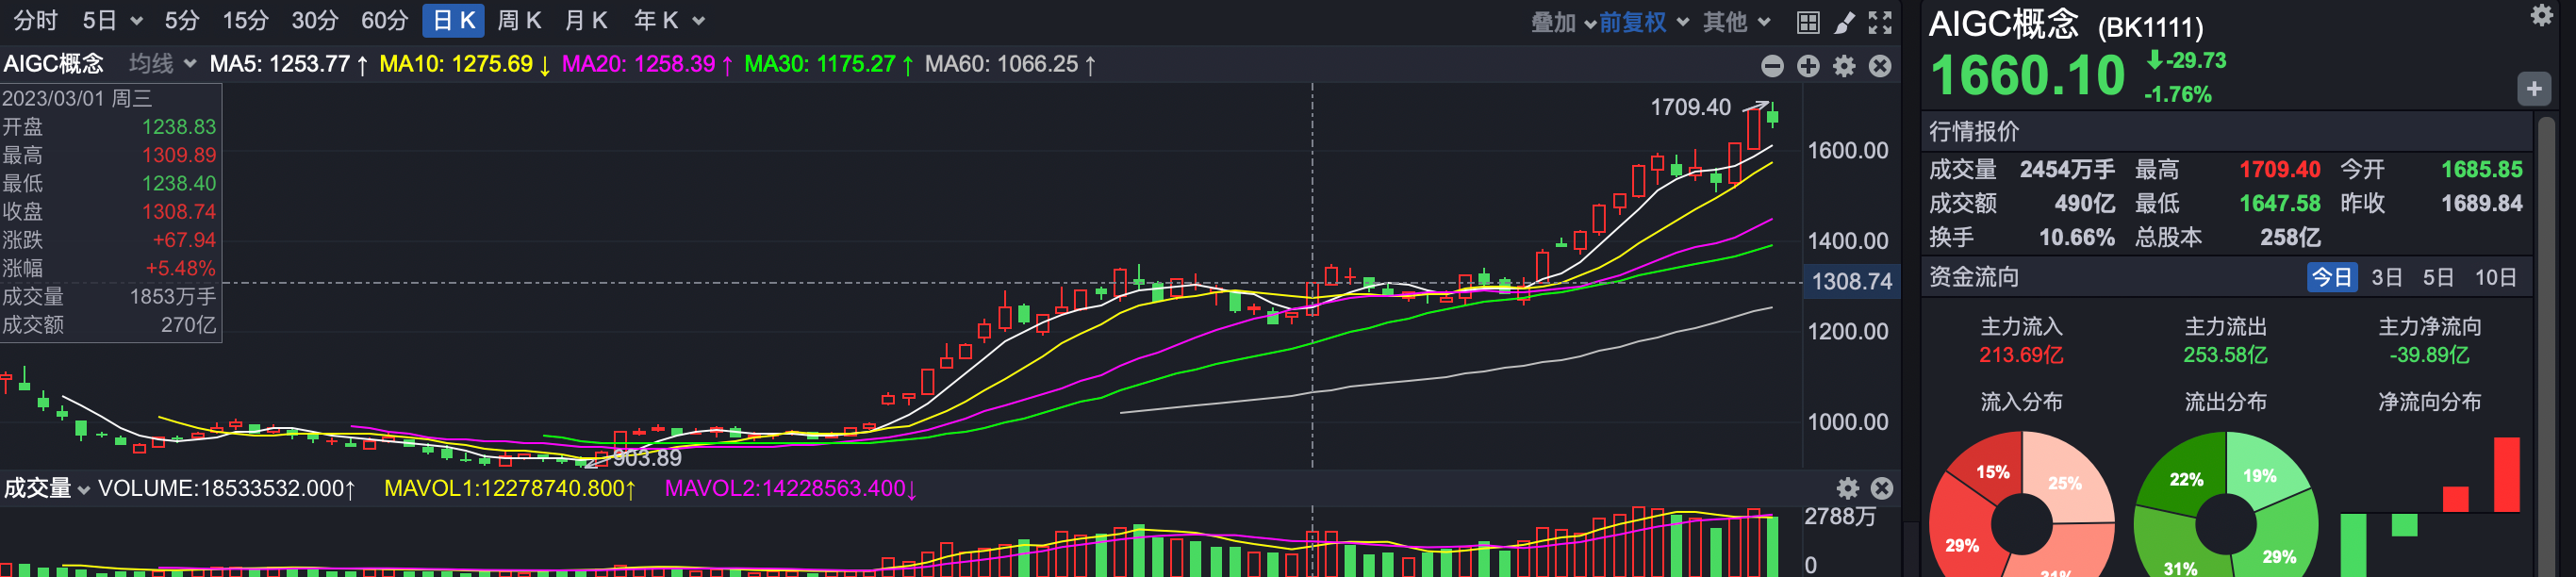Open the quote panel settings gear
The width and height of the screenshot is (2576, 577).
coord(2541,15)
